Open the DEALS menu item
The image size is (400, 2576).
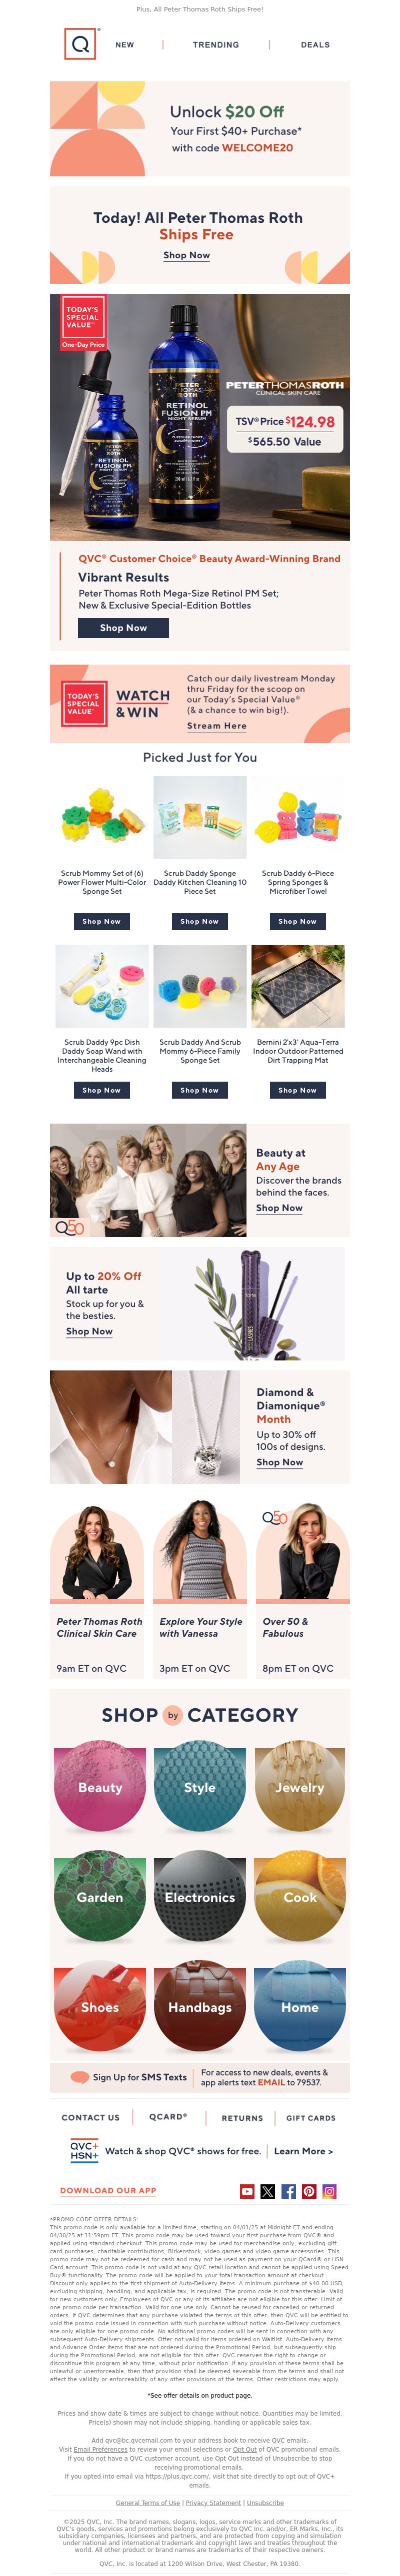coord(315,45)
